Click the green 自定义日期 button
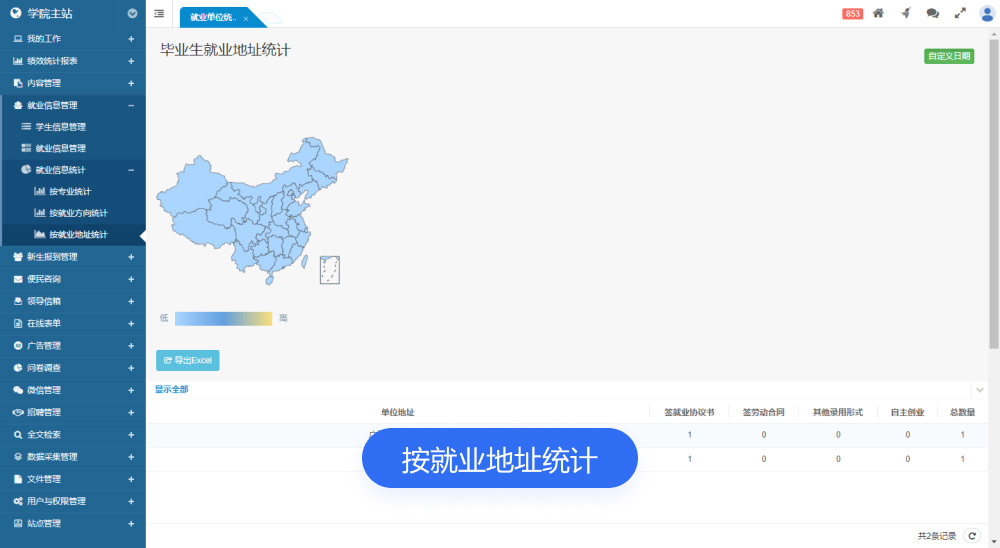 tap(948, 56)
